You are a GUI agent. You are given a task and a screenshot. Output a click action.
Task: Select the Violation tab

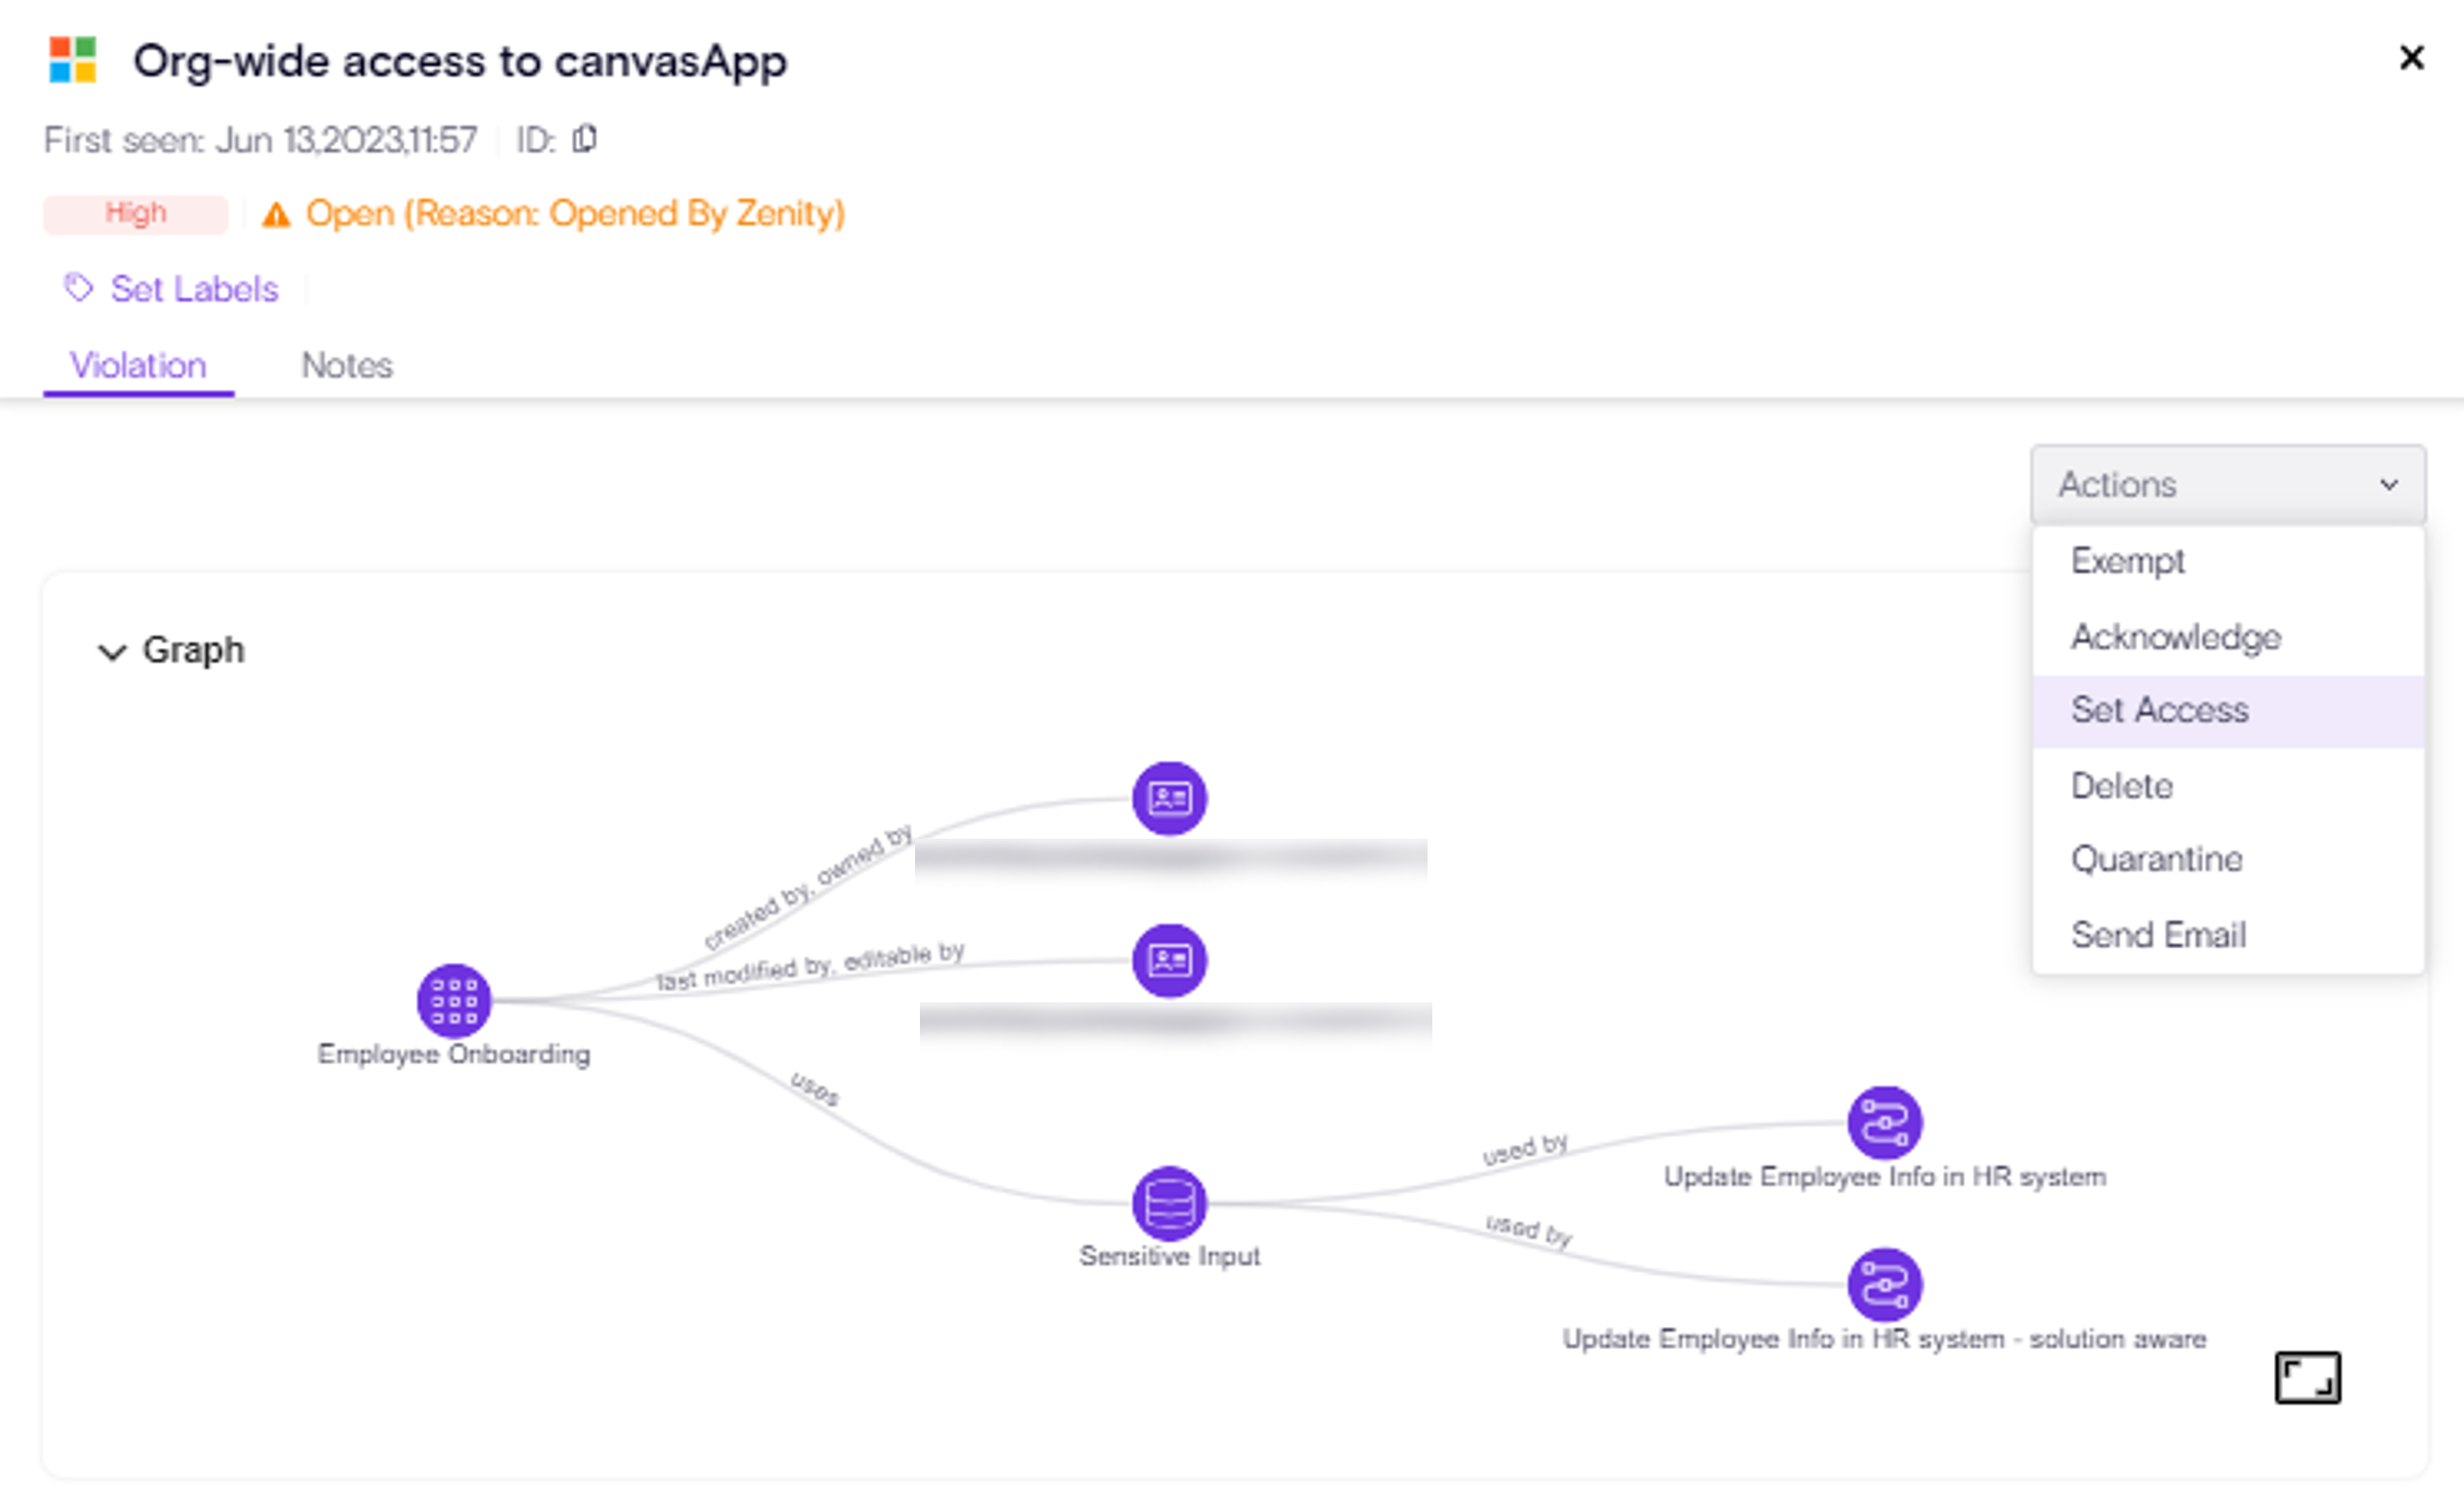pyautogui.click(x=138, y=366)
